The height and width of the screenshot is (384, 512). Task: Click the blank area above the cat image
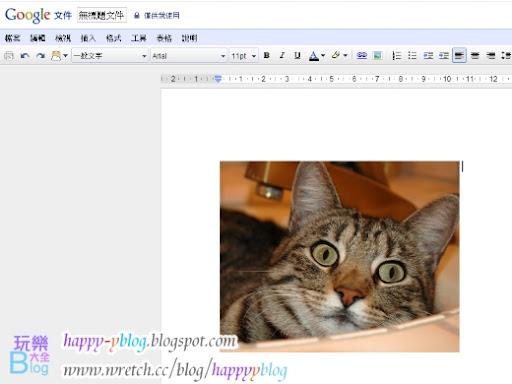[x=337, y=125]
